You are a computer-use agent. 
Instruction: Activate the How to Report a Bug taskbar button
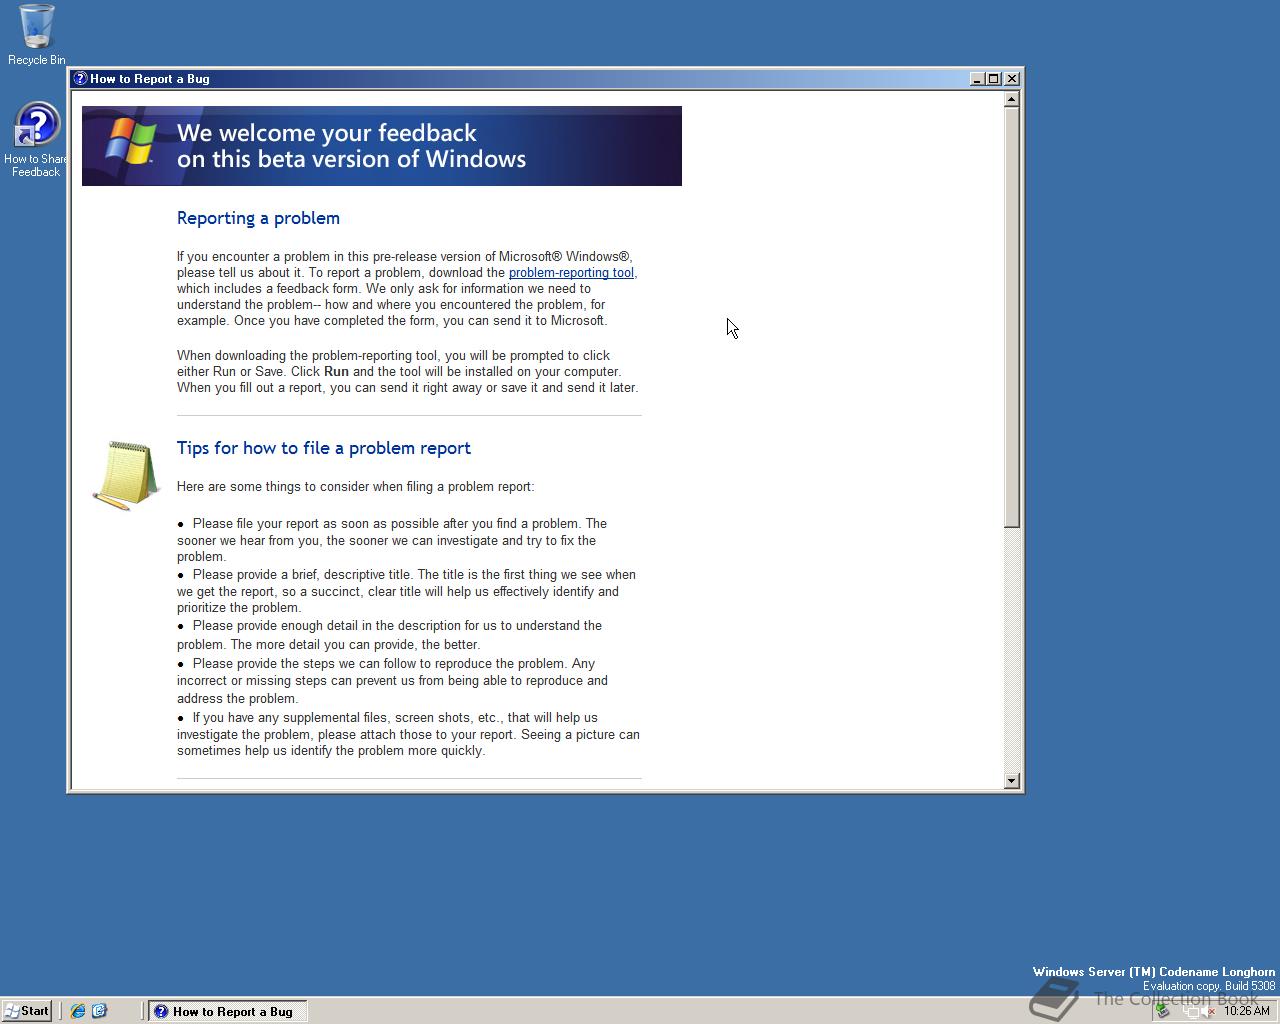click(x=228, y=1011)
